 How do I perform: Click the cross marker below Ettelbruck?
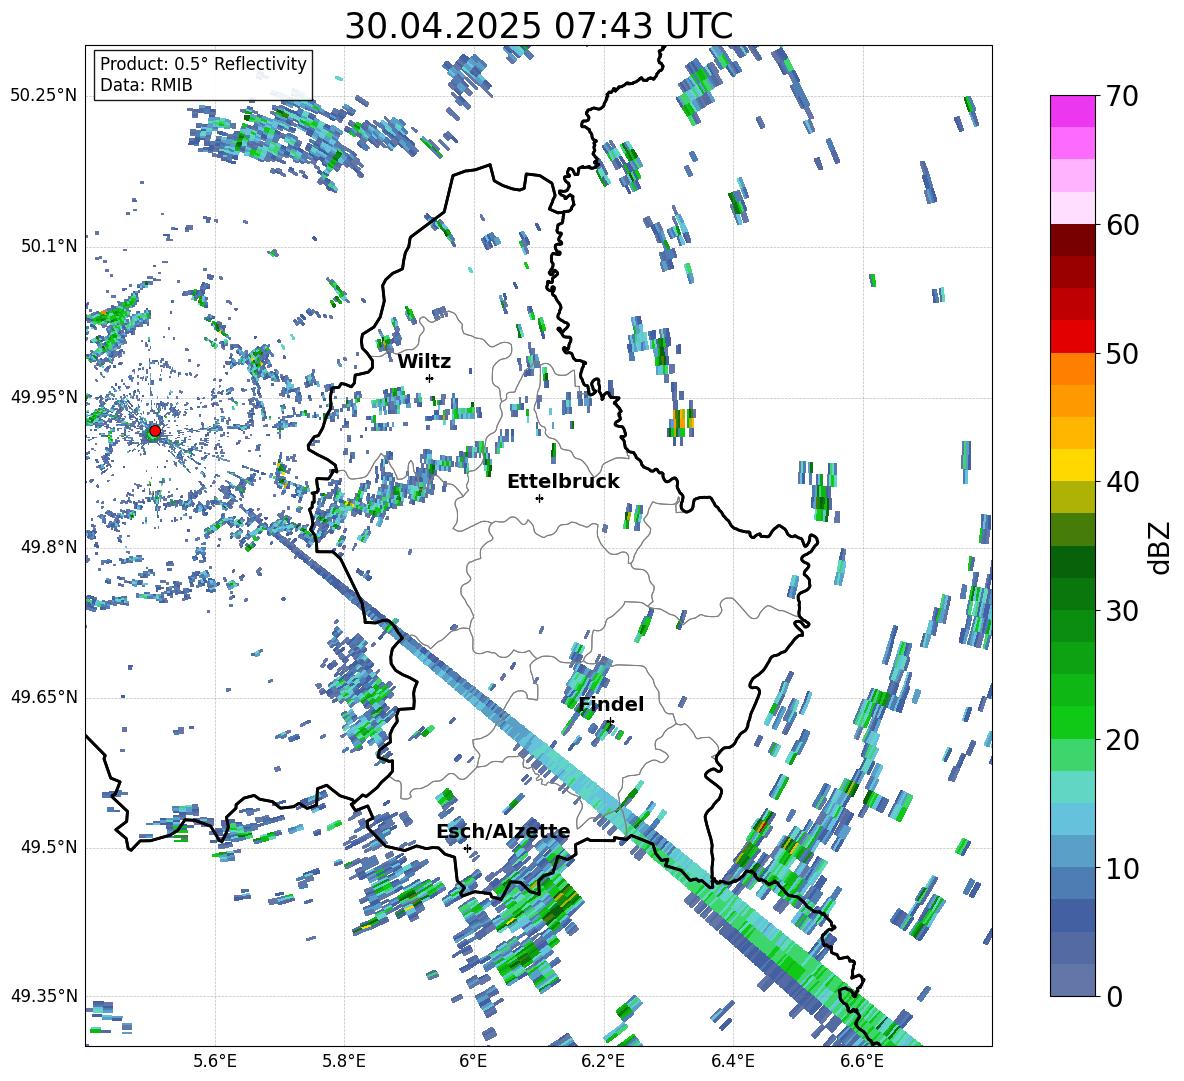pos(539,498)
